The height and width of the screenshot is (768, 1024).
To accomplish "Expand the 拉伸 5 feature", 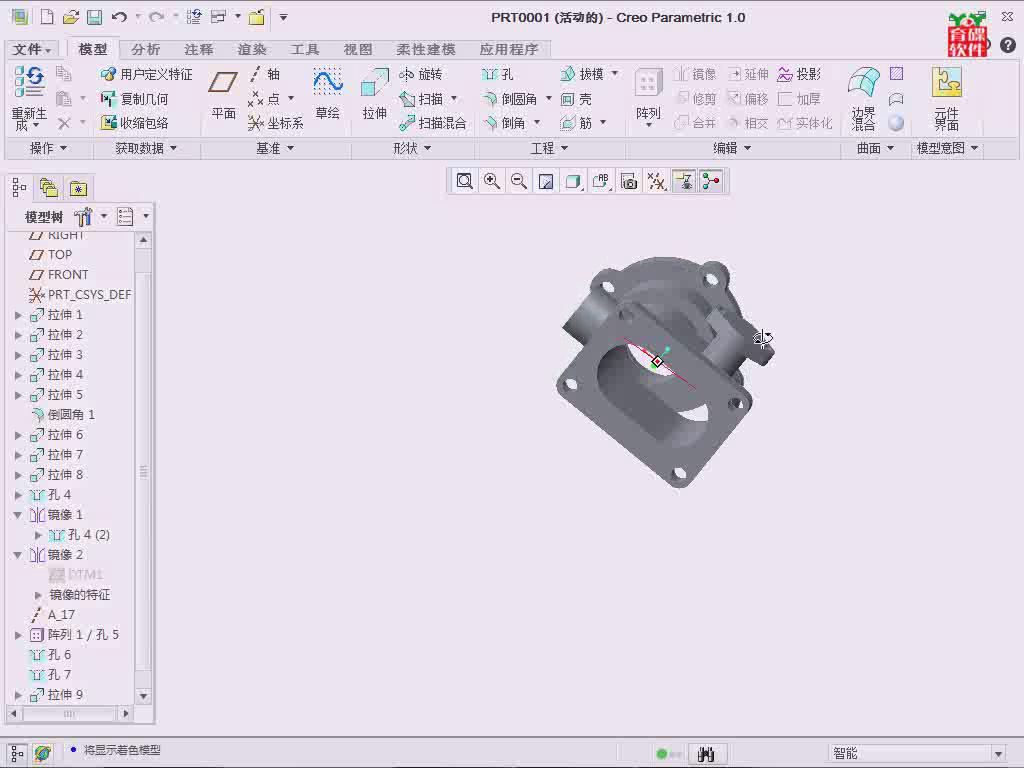I will (18, 395).
